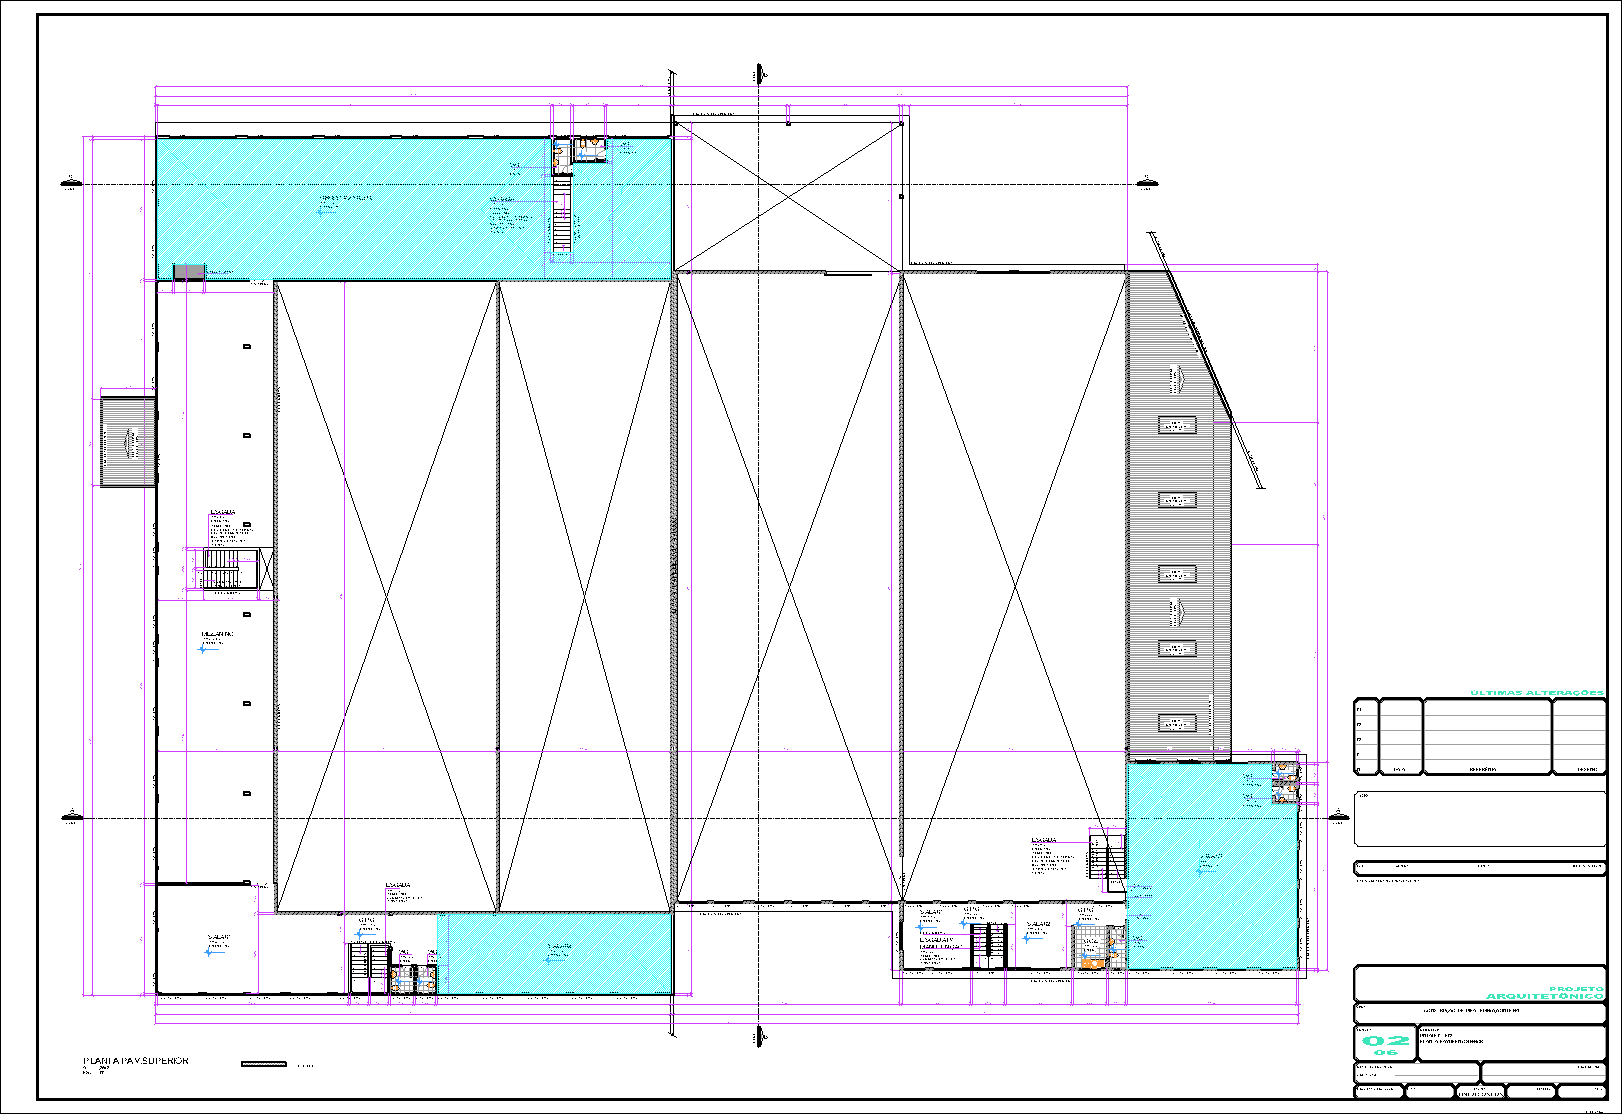Click the PLANTA PAV. SUPERIOR title
The height and width of the screenshot is (1114, 1622).
(135, 1061)
